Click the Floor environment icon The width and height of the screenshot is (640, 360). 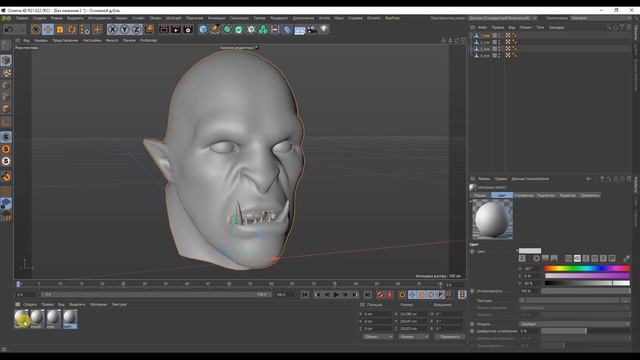click(300, 30)
